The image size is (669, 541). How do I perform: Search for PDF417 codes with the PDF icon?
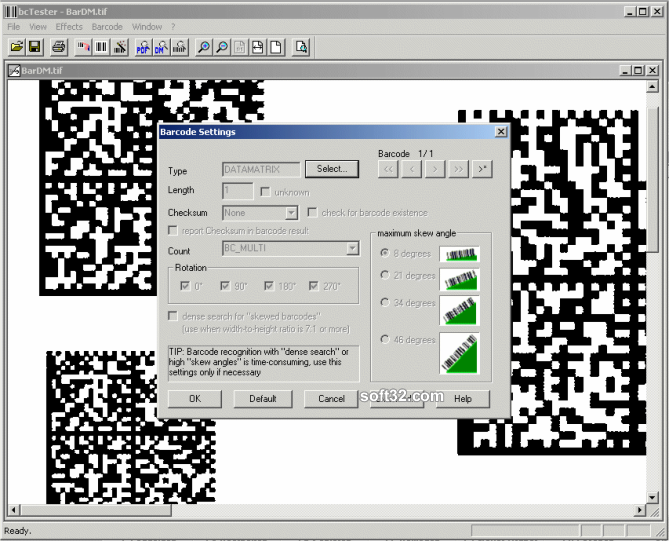click(143, 47)
